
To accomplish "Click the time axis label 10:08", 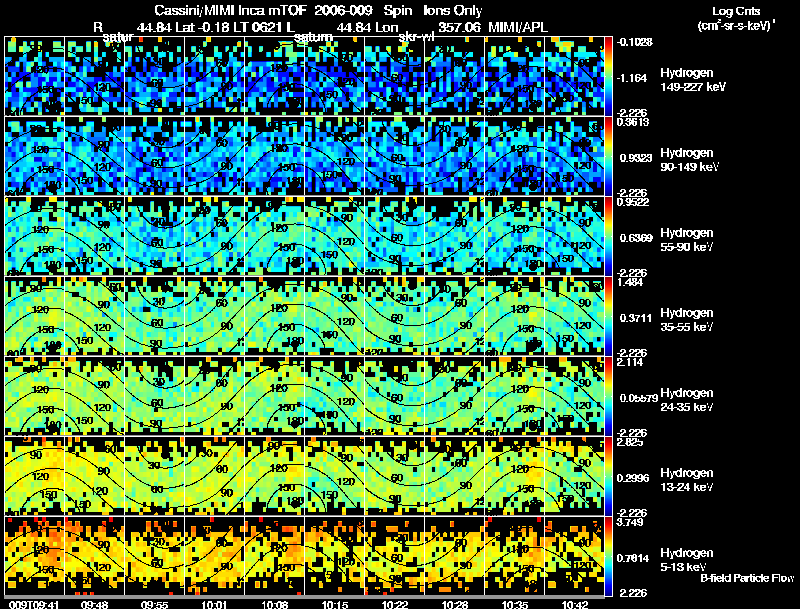I will [x=274, y=604].
